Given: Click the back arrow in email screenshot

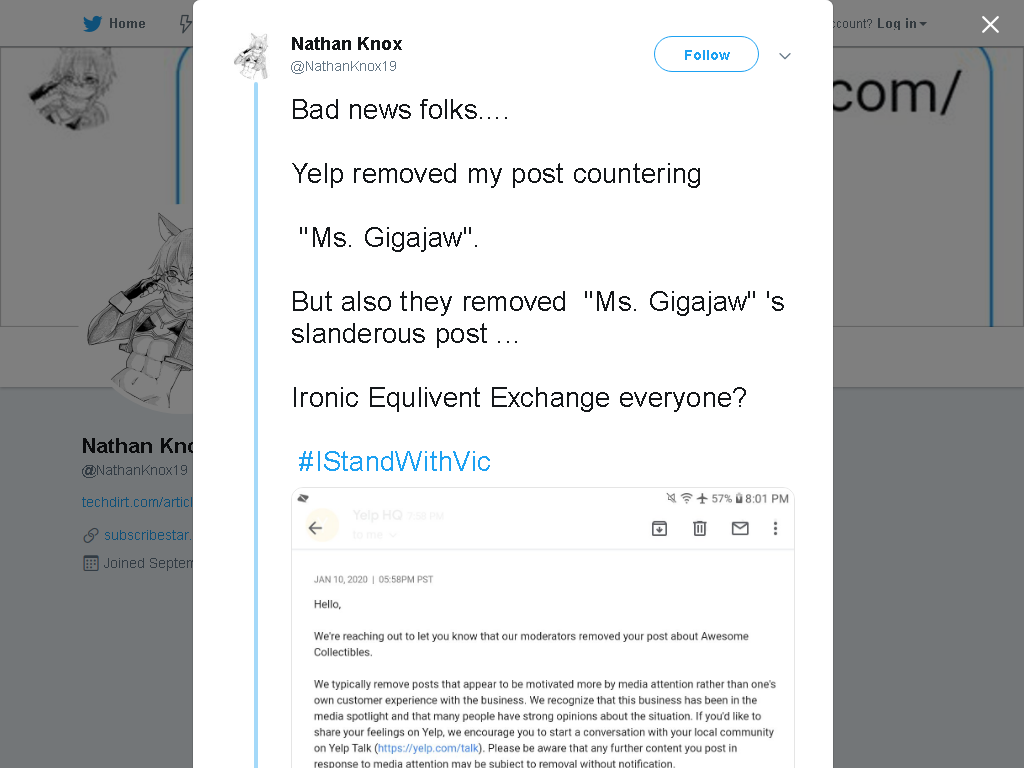Looking at the screenshot, I should tap(315, 528).
